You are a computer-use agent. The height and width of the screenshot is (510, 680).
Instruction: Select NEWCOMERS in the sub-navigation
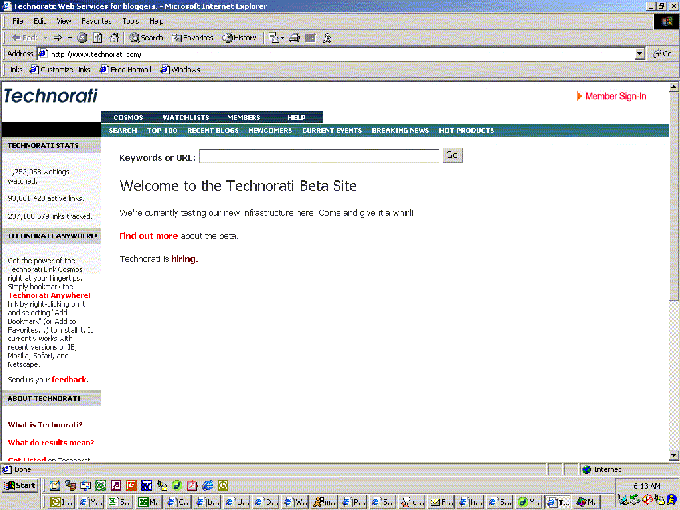[x=270, y=131]
